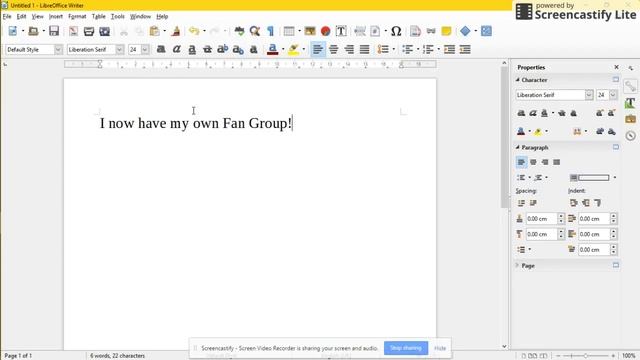Insert an image using the picture icon
The image size is (640, 360).
pyautogui.click(x=310, y=31)
